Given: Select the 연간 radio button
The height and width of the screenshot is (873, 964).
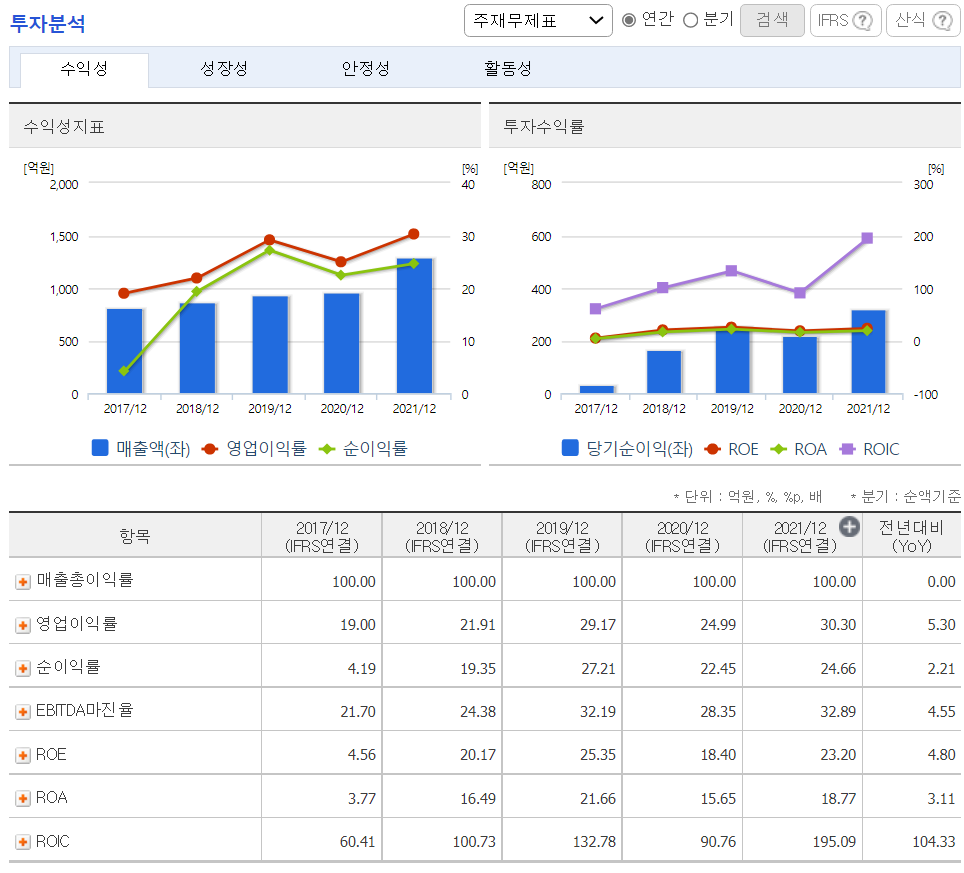Looking at the screenshot, I should tap(628, 20).
